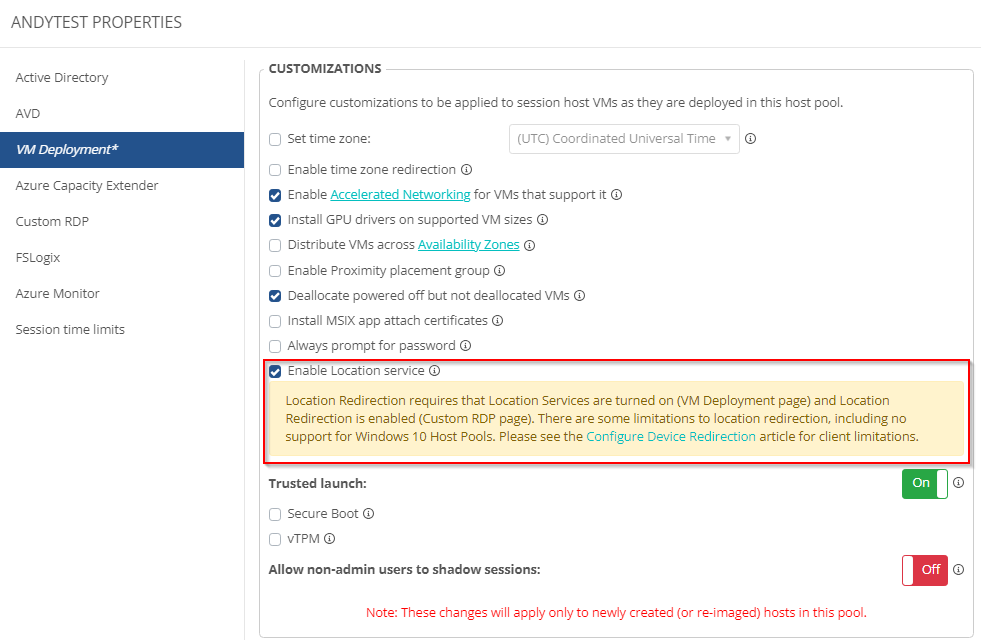Open the Accelerated Networking link
This screenshot has height=640, width=981.
(x=400, y=195)
